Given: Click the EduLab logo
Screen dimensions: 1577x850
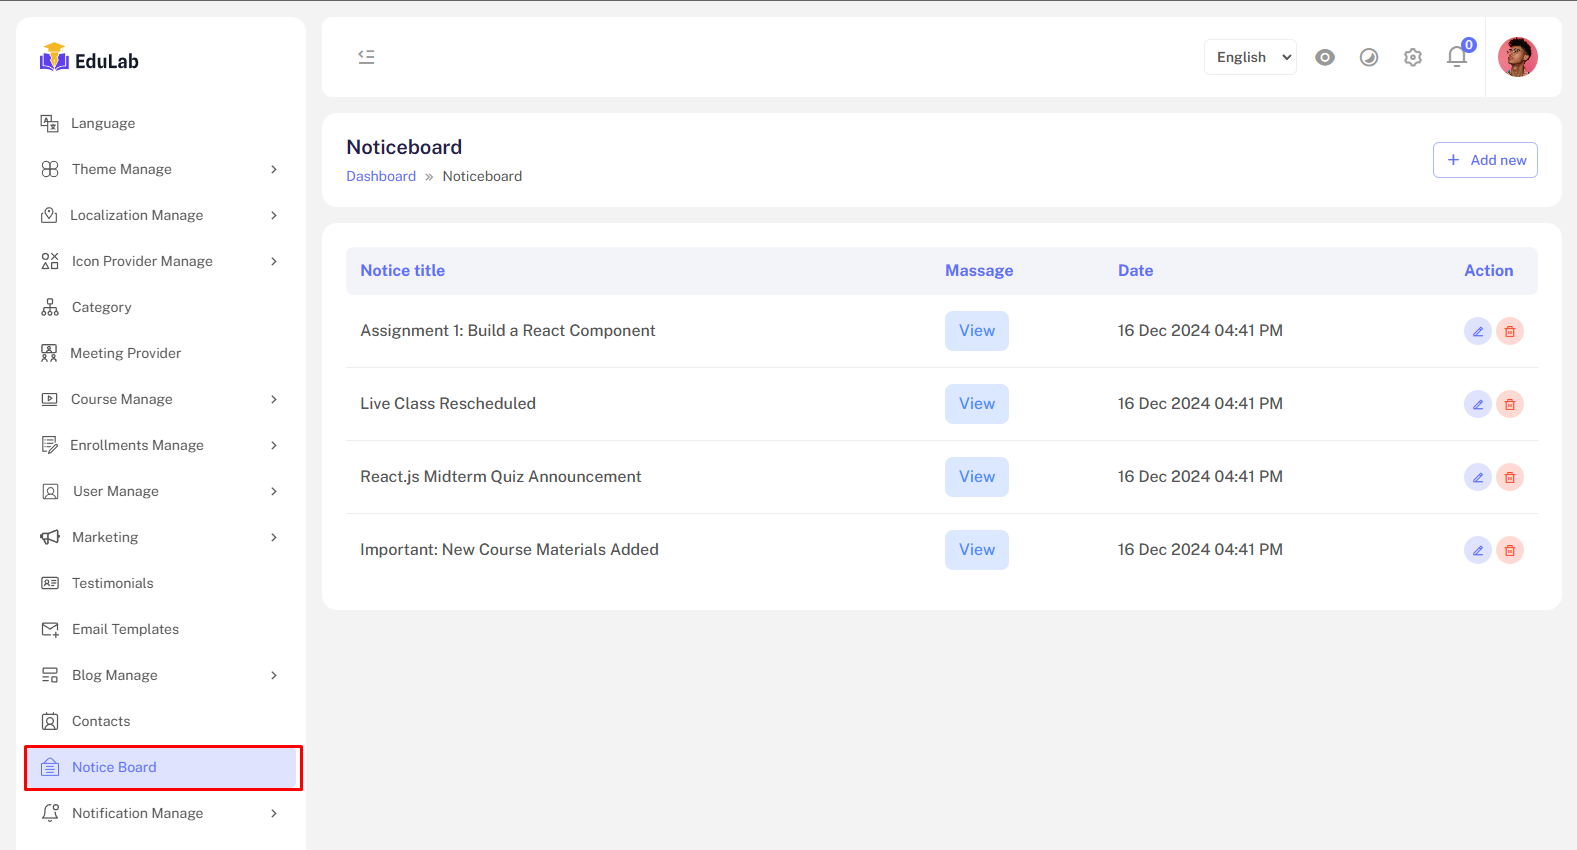Looking at the screenshot, I should coord(89,60).
